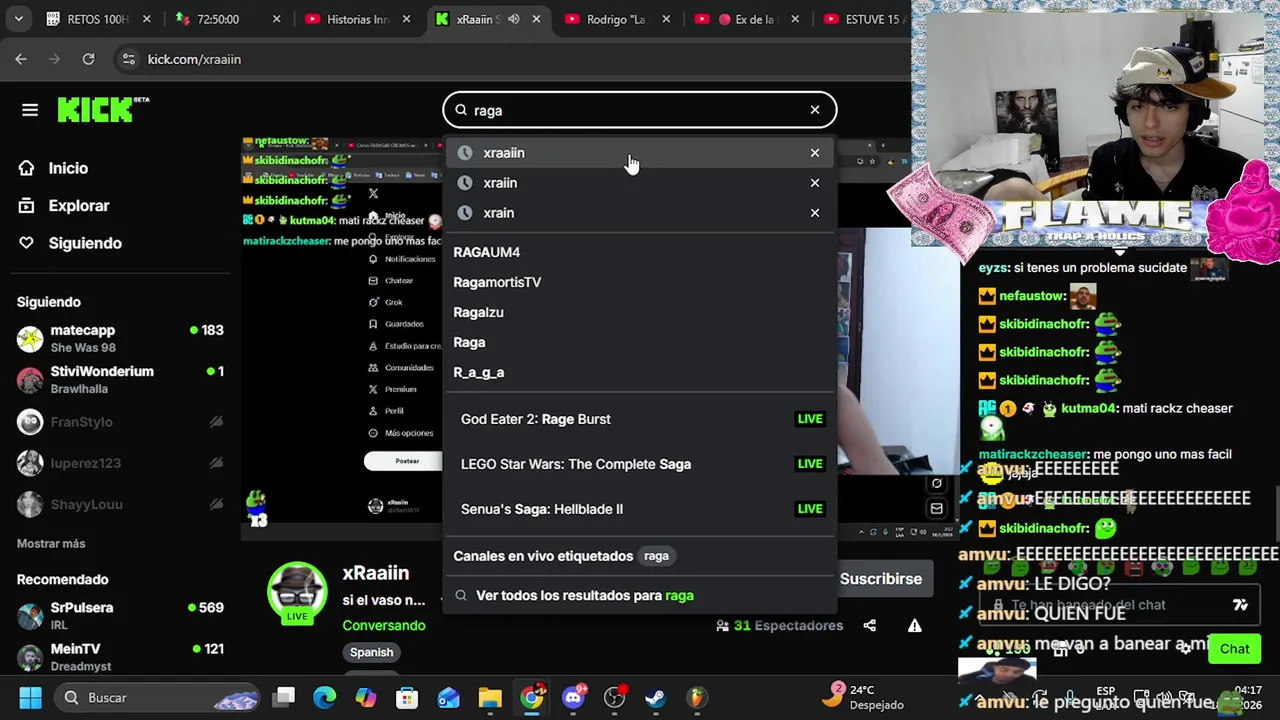Click site info icon in address bar
Image resolution: width=1280 pixels, height=720 pixels.
(x=128, y=59)
